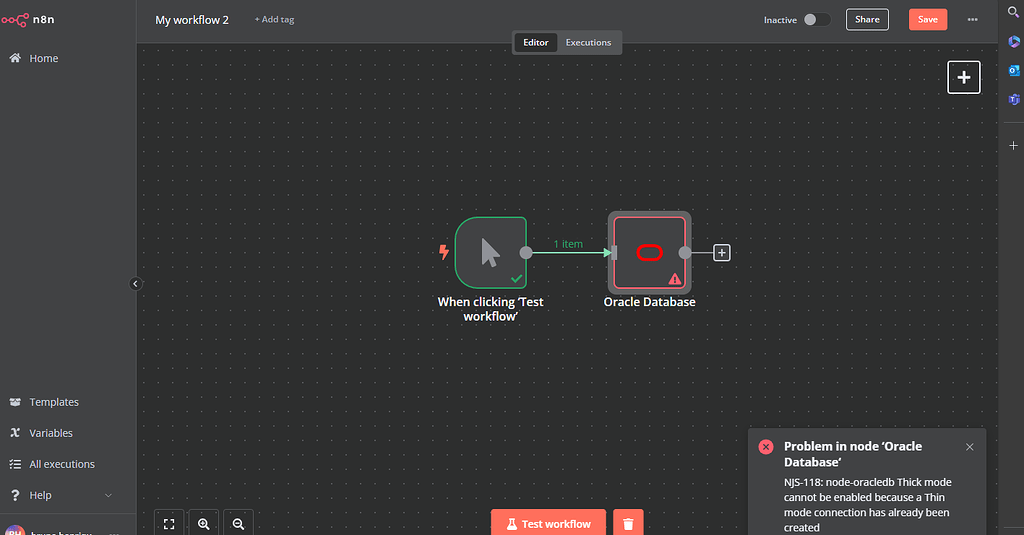The height and width of the screenshot is (535, 1024).
Task: Fit workflow to view icon
Action: point(169,523)
